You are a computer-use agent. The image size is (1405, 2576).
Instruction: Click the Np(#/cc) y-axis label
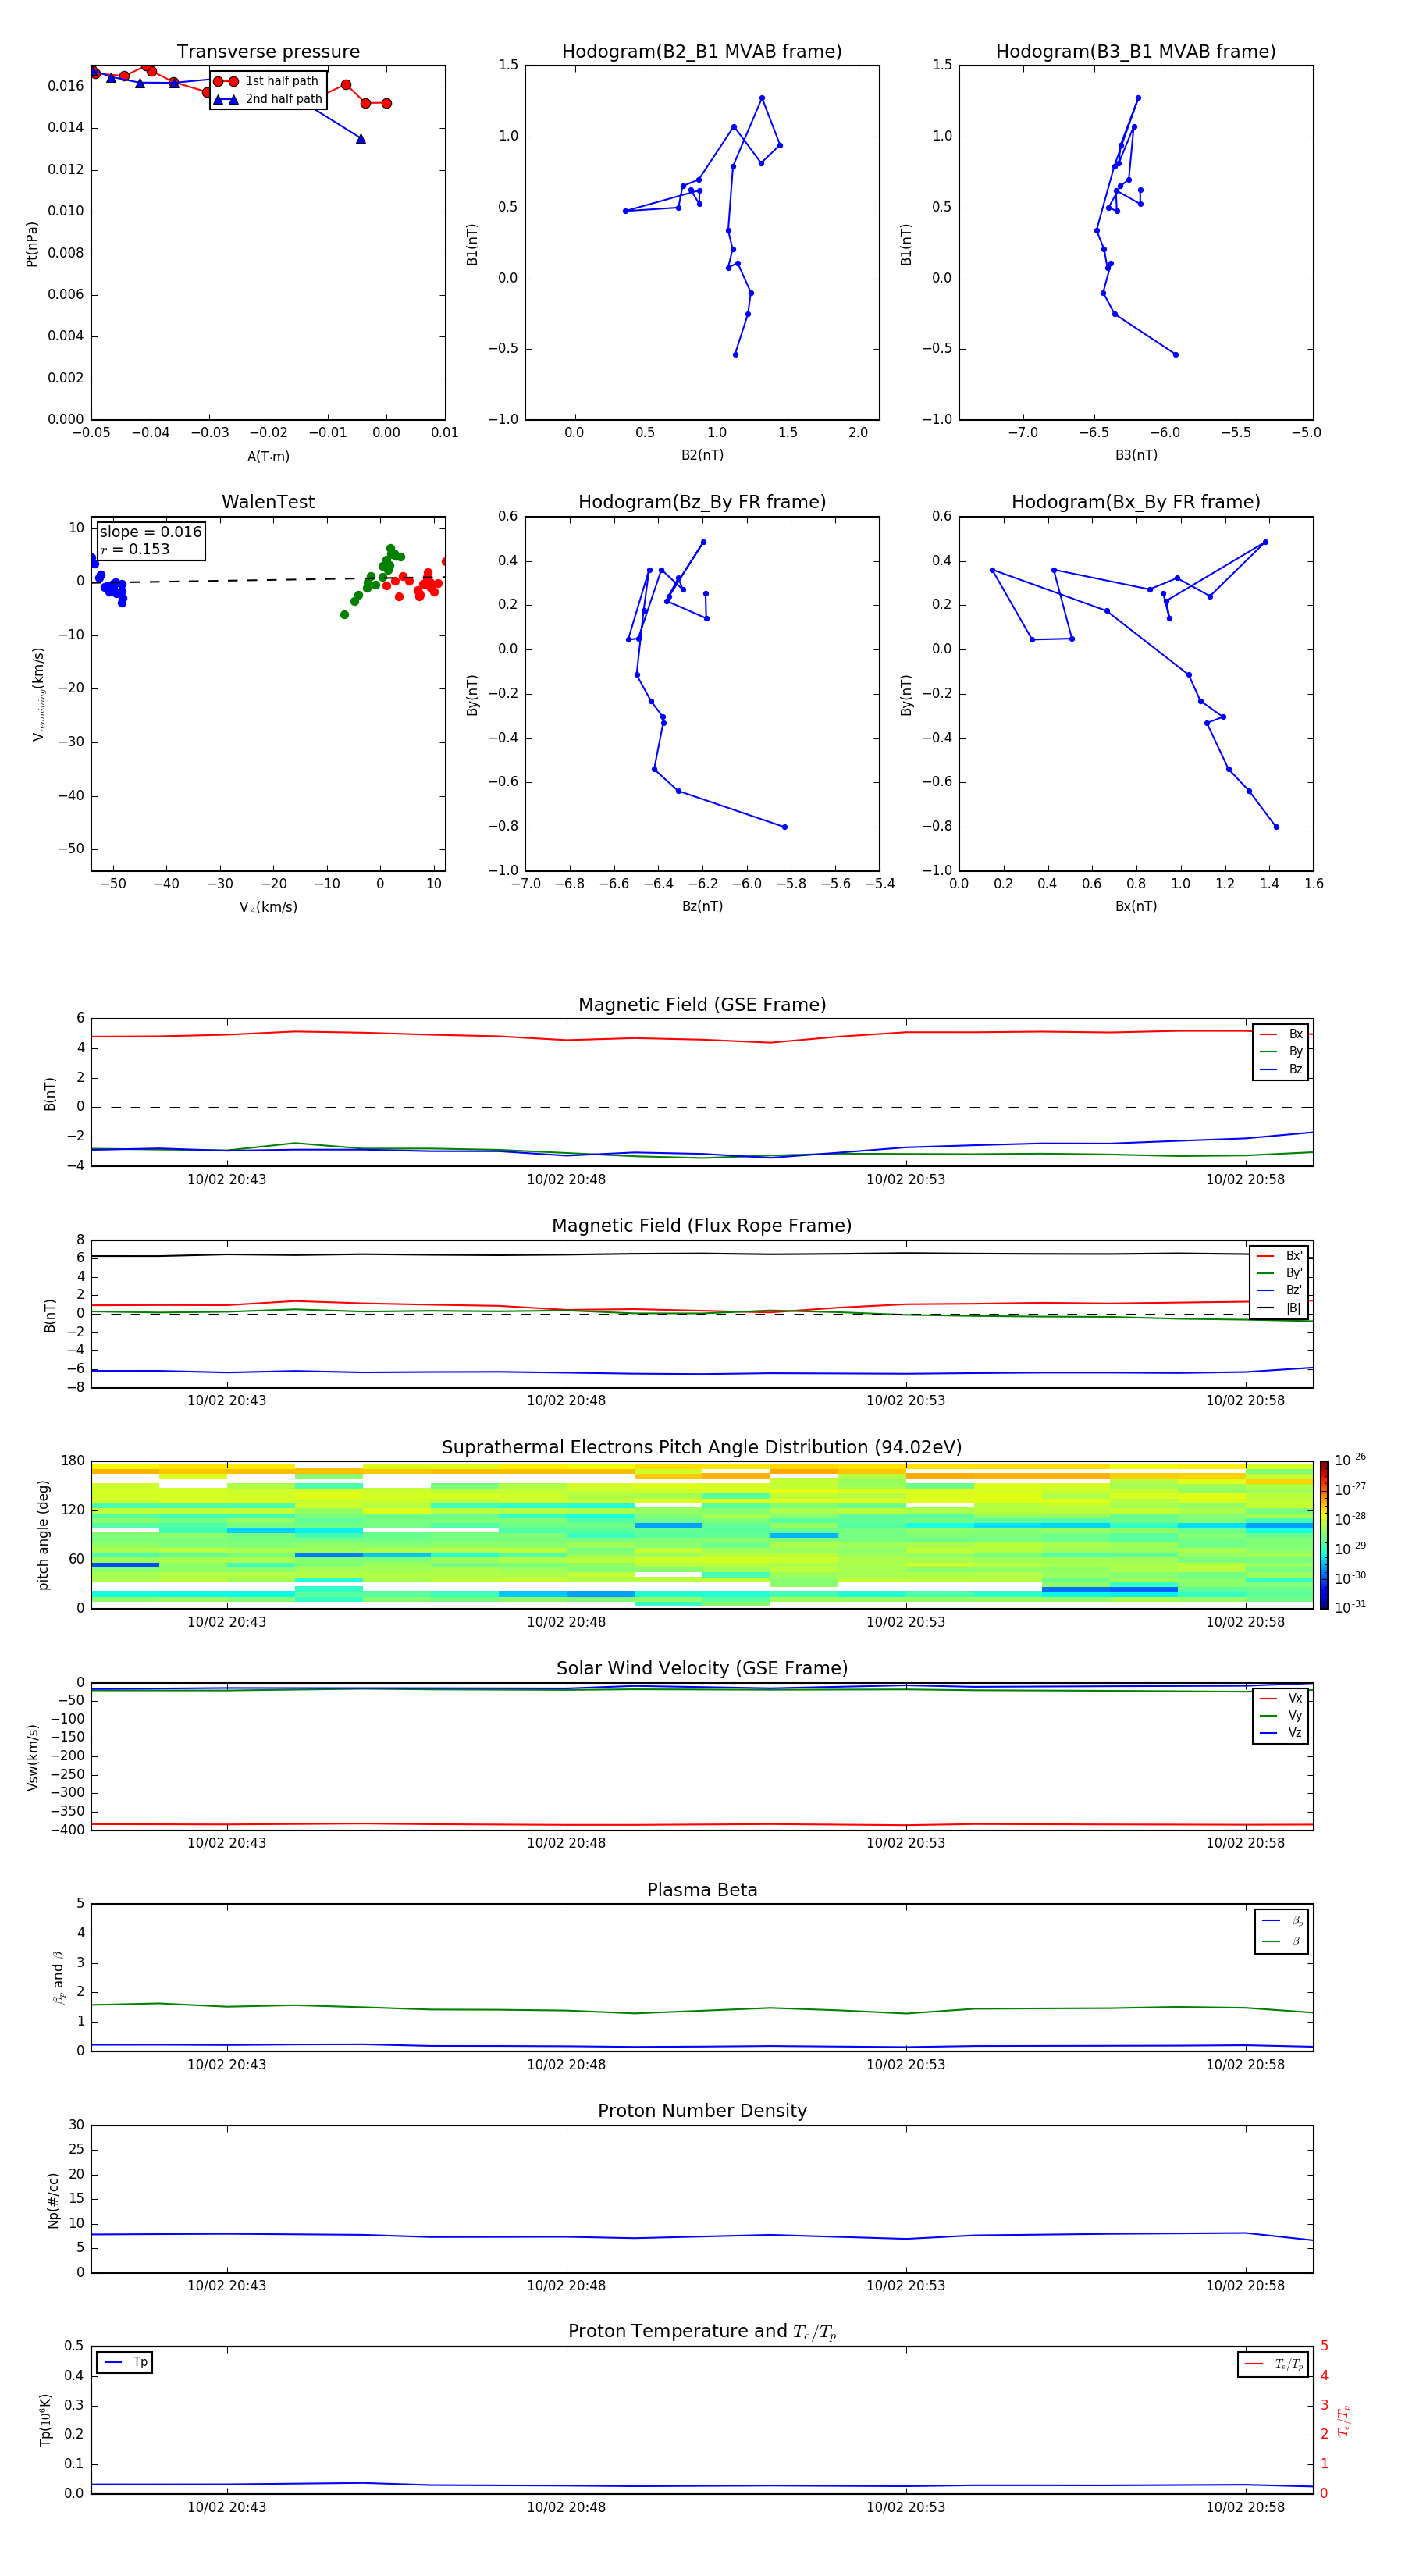coord(54,2200)
